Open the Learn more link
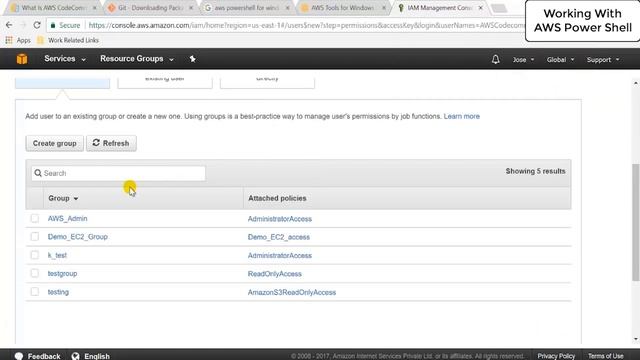 [x=462, y=116]
